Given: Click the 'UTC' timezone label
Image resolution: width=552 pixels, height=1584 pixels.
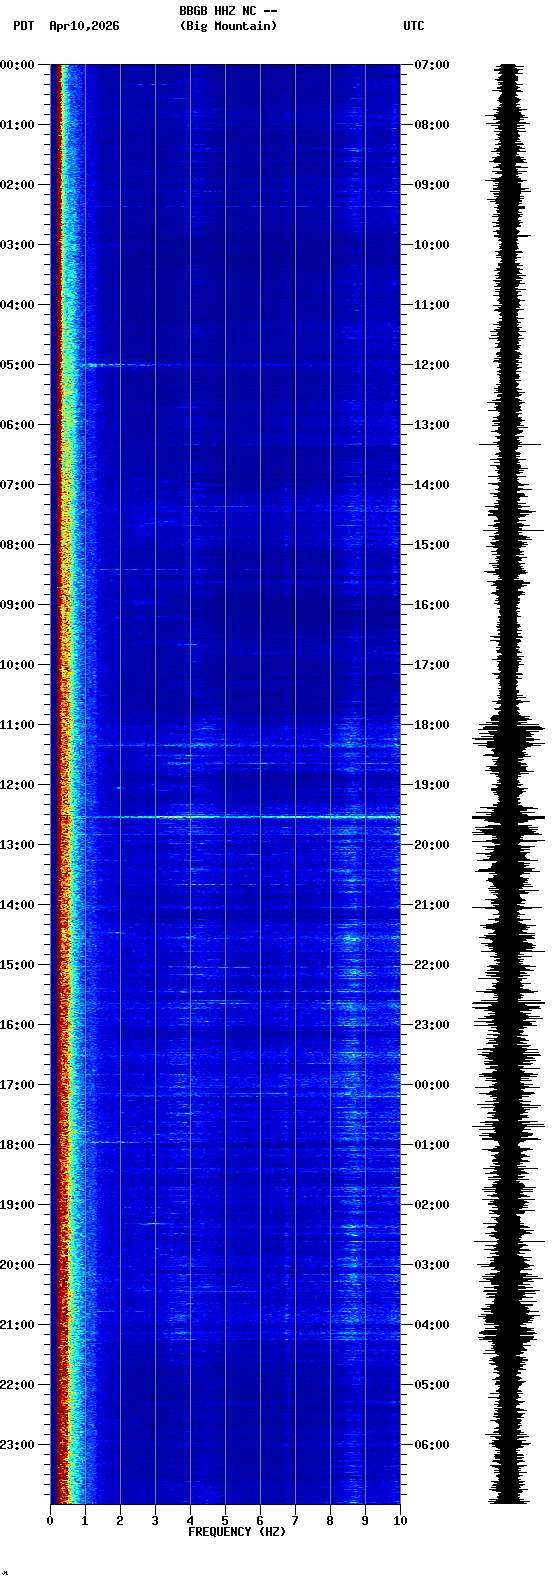Looking at the screenshot, I should [414, 26].
